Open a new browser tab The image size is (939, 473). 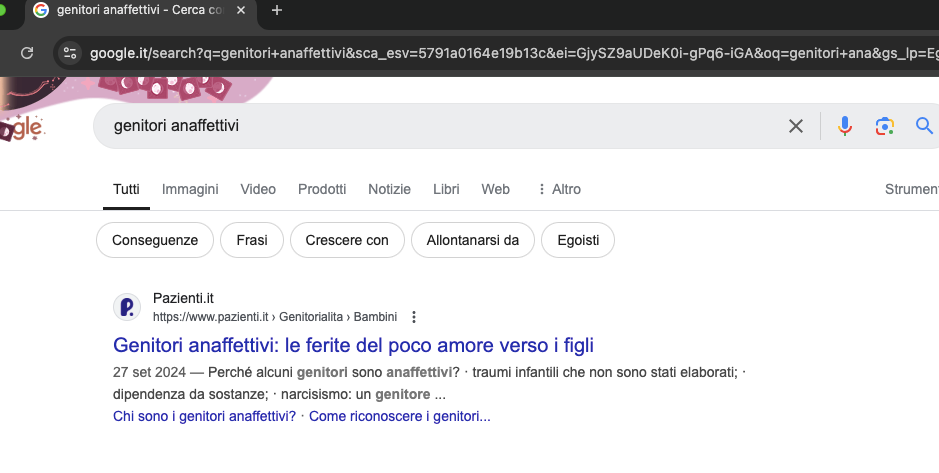click(277, 11)
